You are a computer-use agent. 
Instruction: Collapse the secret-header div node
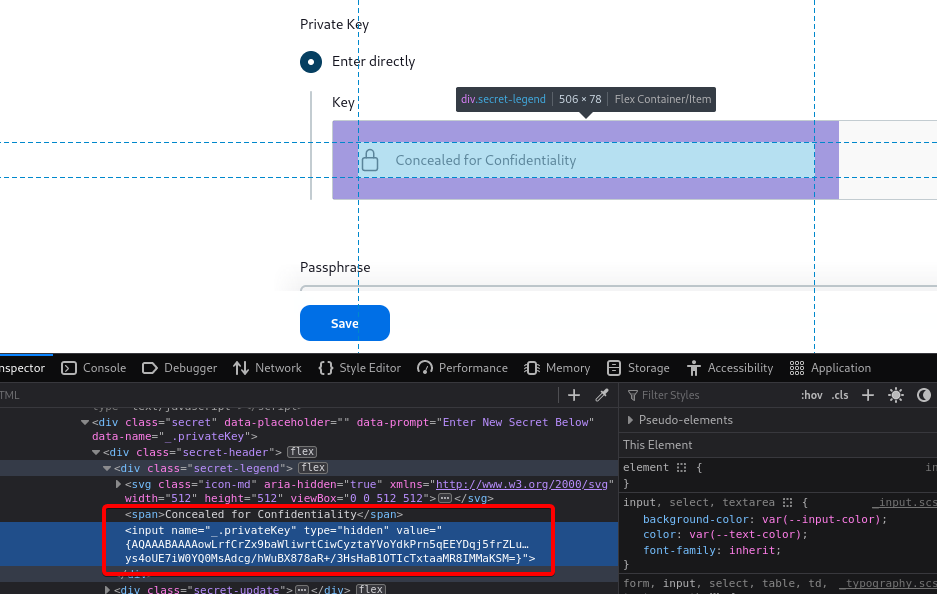tap(96, 453)
